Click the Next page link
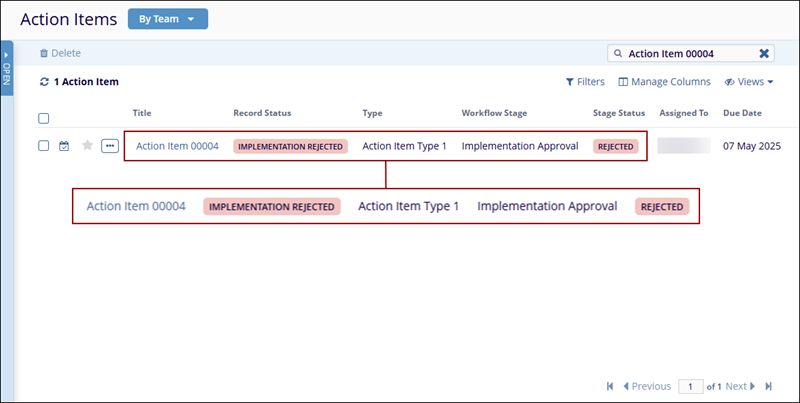The width and height of the screenshot is (800, 403). pos(740,386)
